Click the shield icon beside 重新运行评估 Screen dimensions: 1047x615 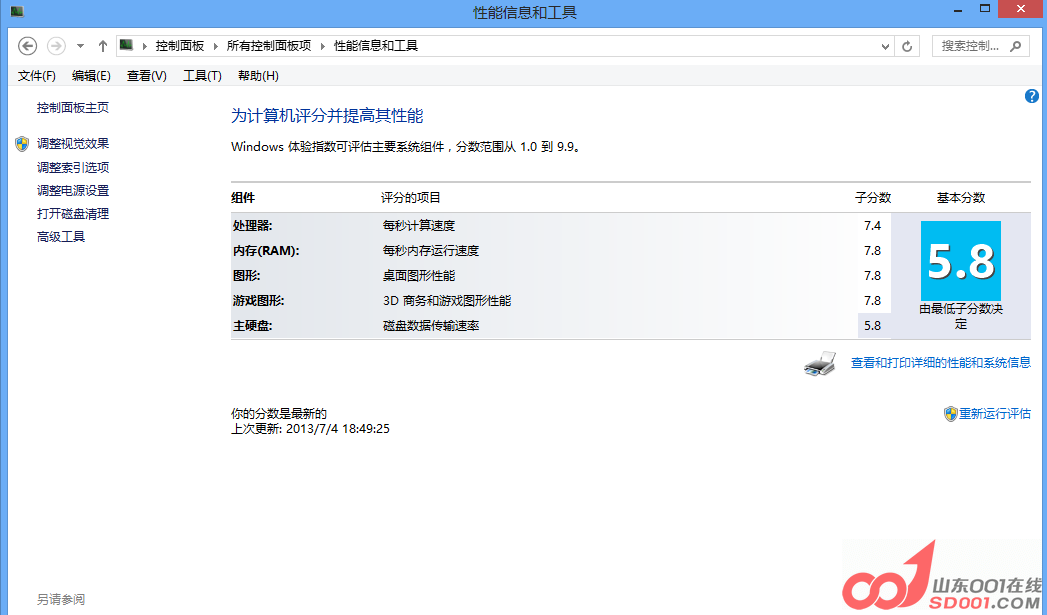[950, 414]
